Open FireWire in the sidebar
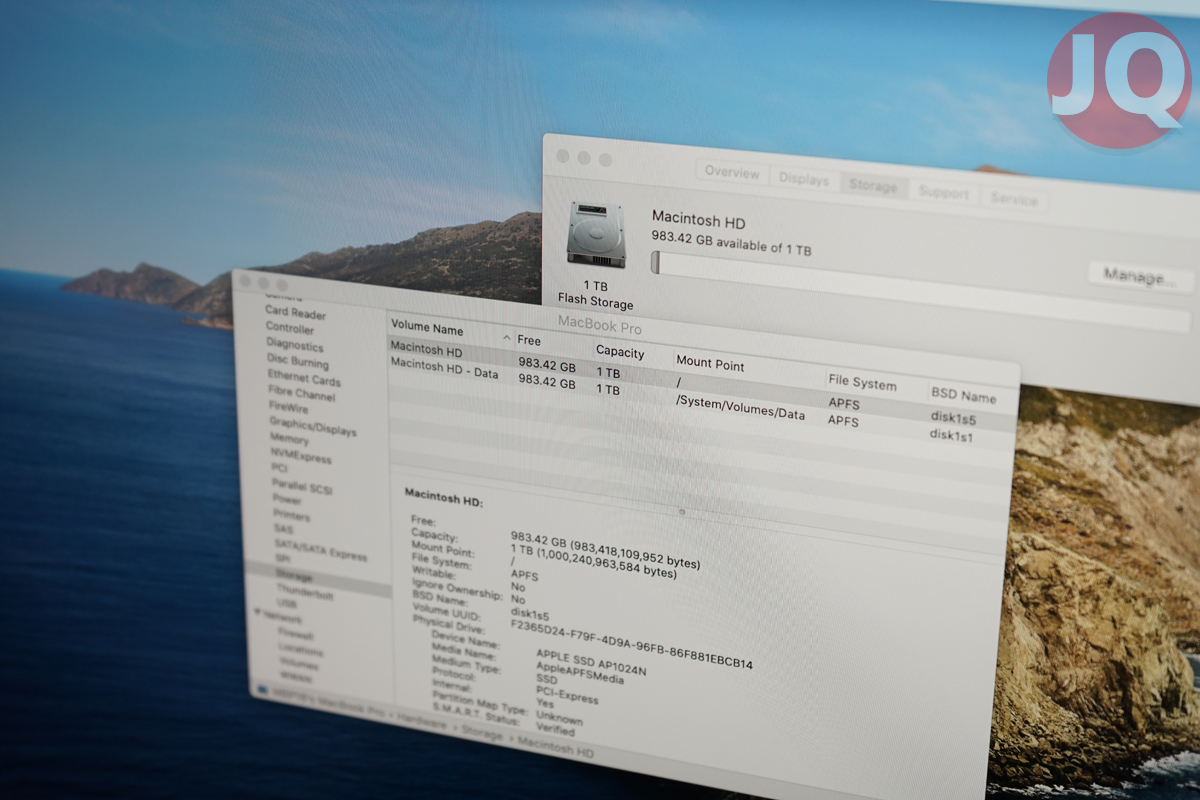 pos(289,408)
